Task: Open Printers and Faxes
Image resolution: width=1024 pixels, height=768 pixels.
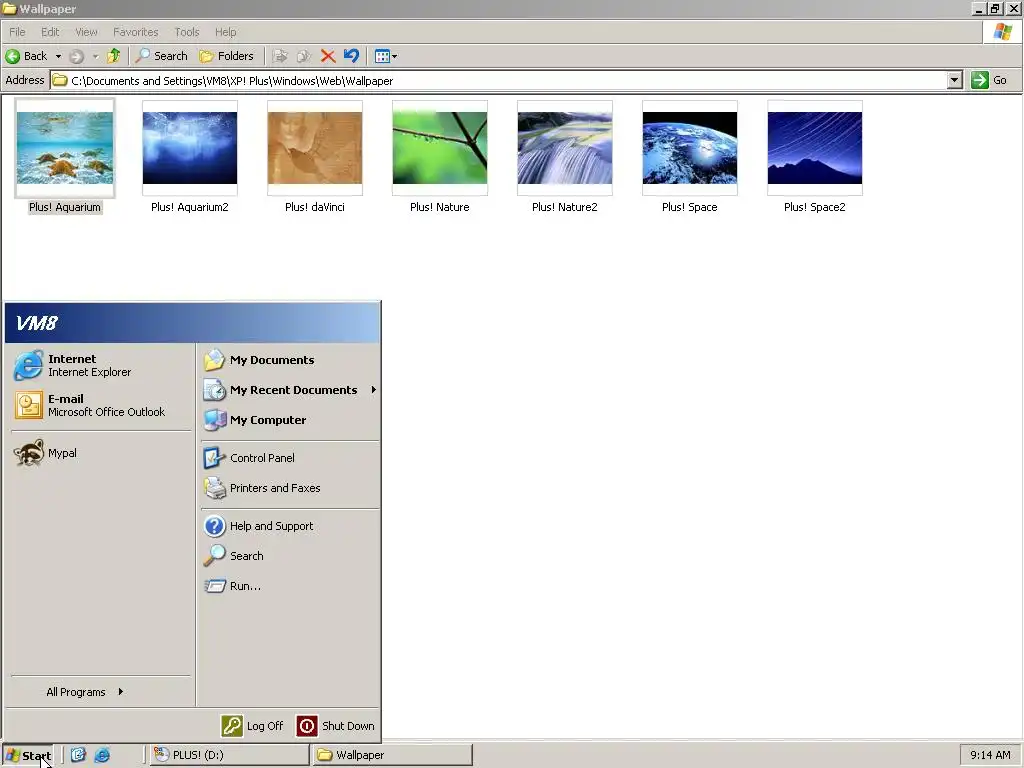Action: [x=290, y=488]
